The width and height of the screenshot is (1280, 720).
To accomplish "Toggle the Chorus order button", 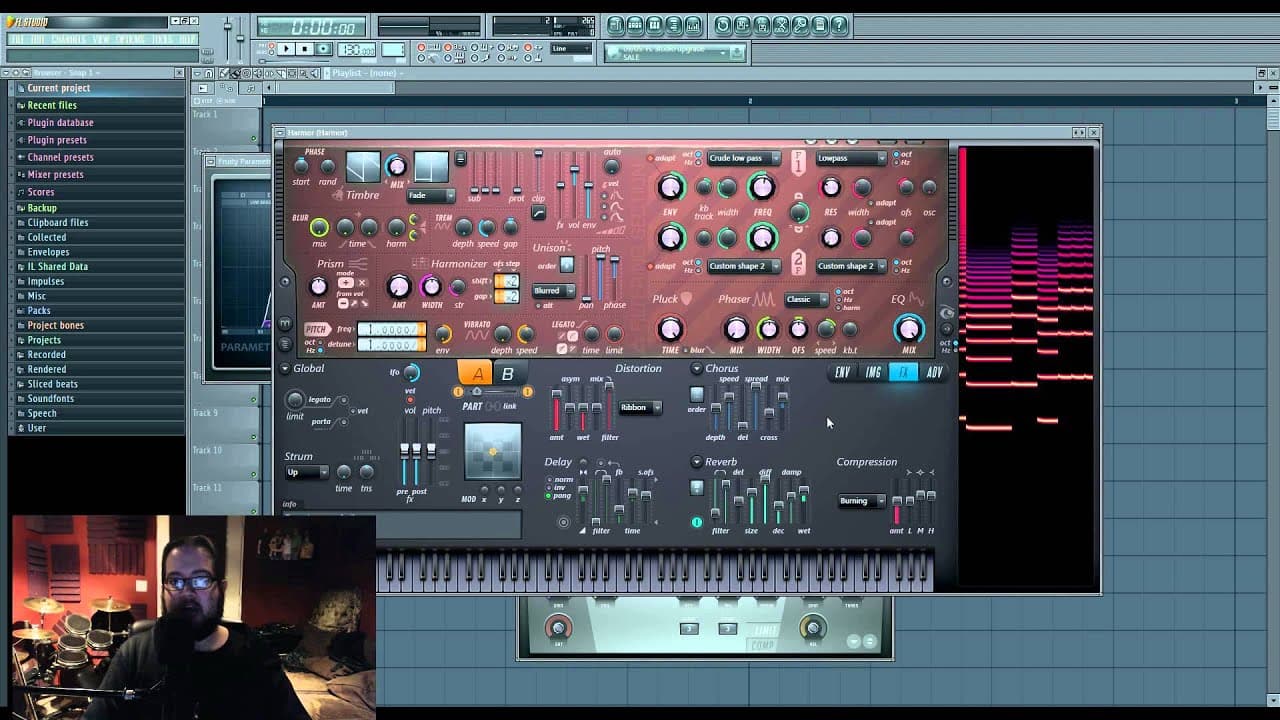I will tap(697, 395).
